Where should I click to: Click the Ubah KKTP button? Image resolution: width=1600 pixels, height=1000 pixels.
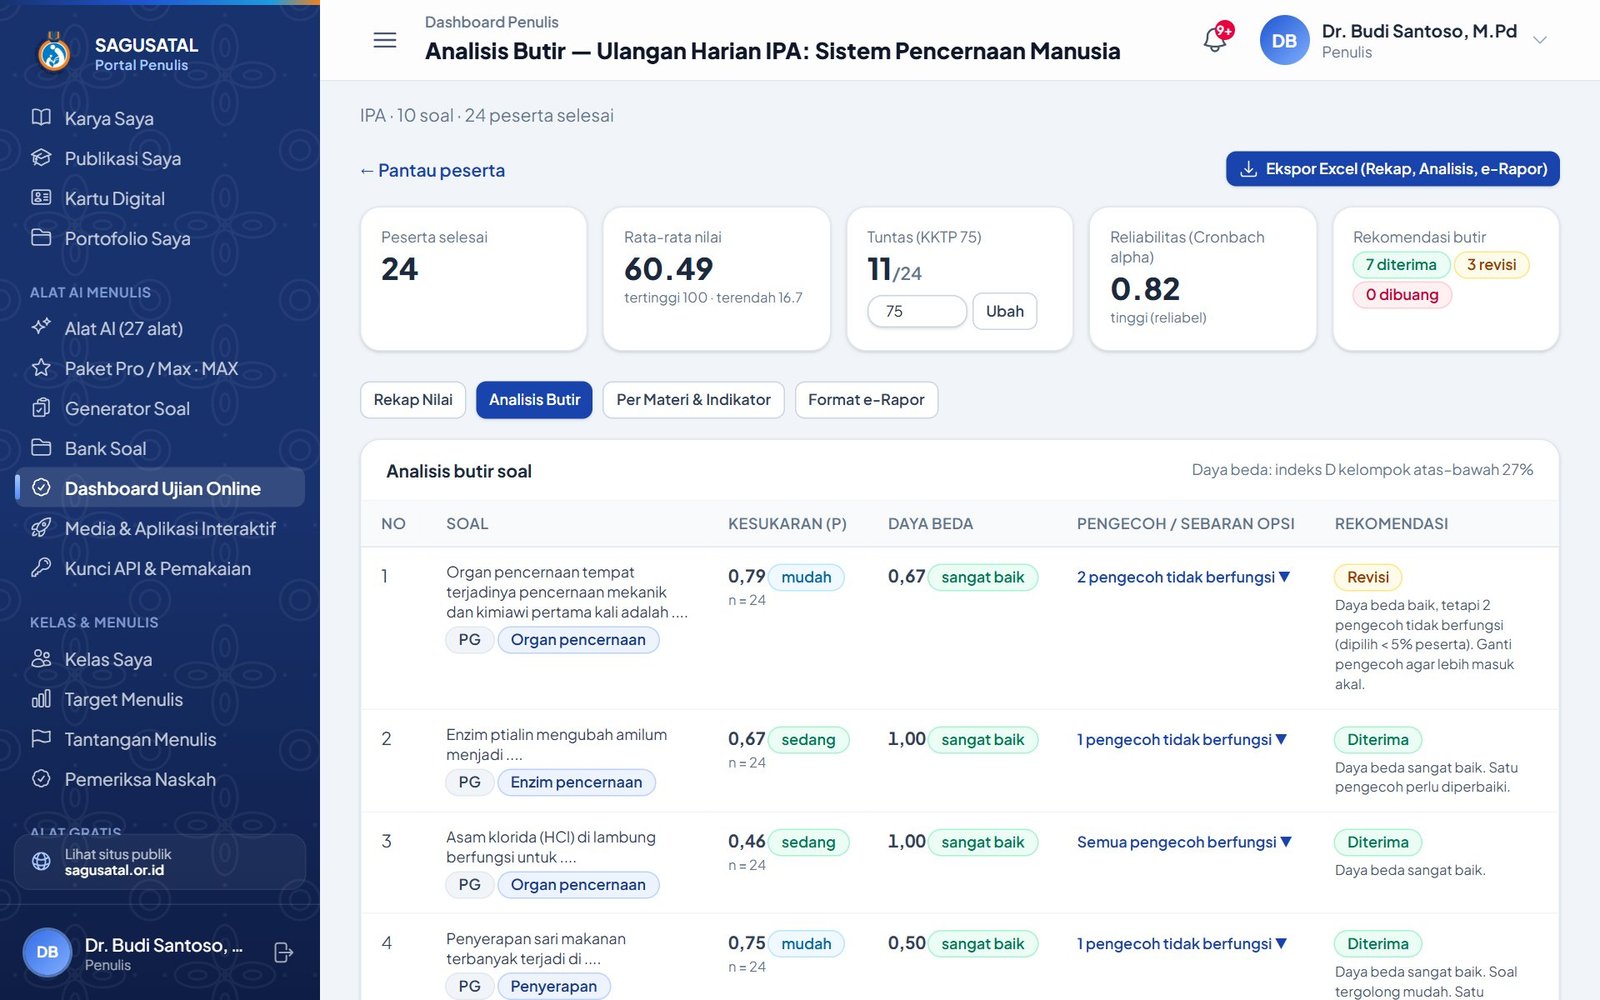(x=1005, y=311)
